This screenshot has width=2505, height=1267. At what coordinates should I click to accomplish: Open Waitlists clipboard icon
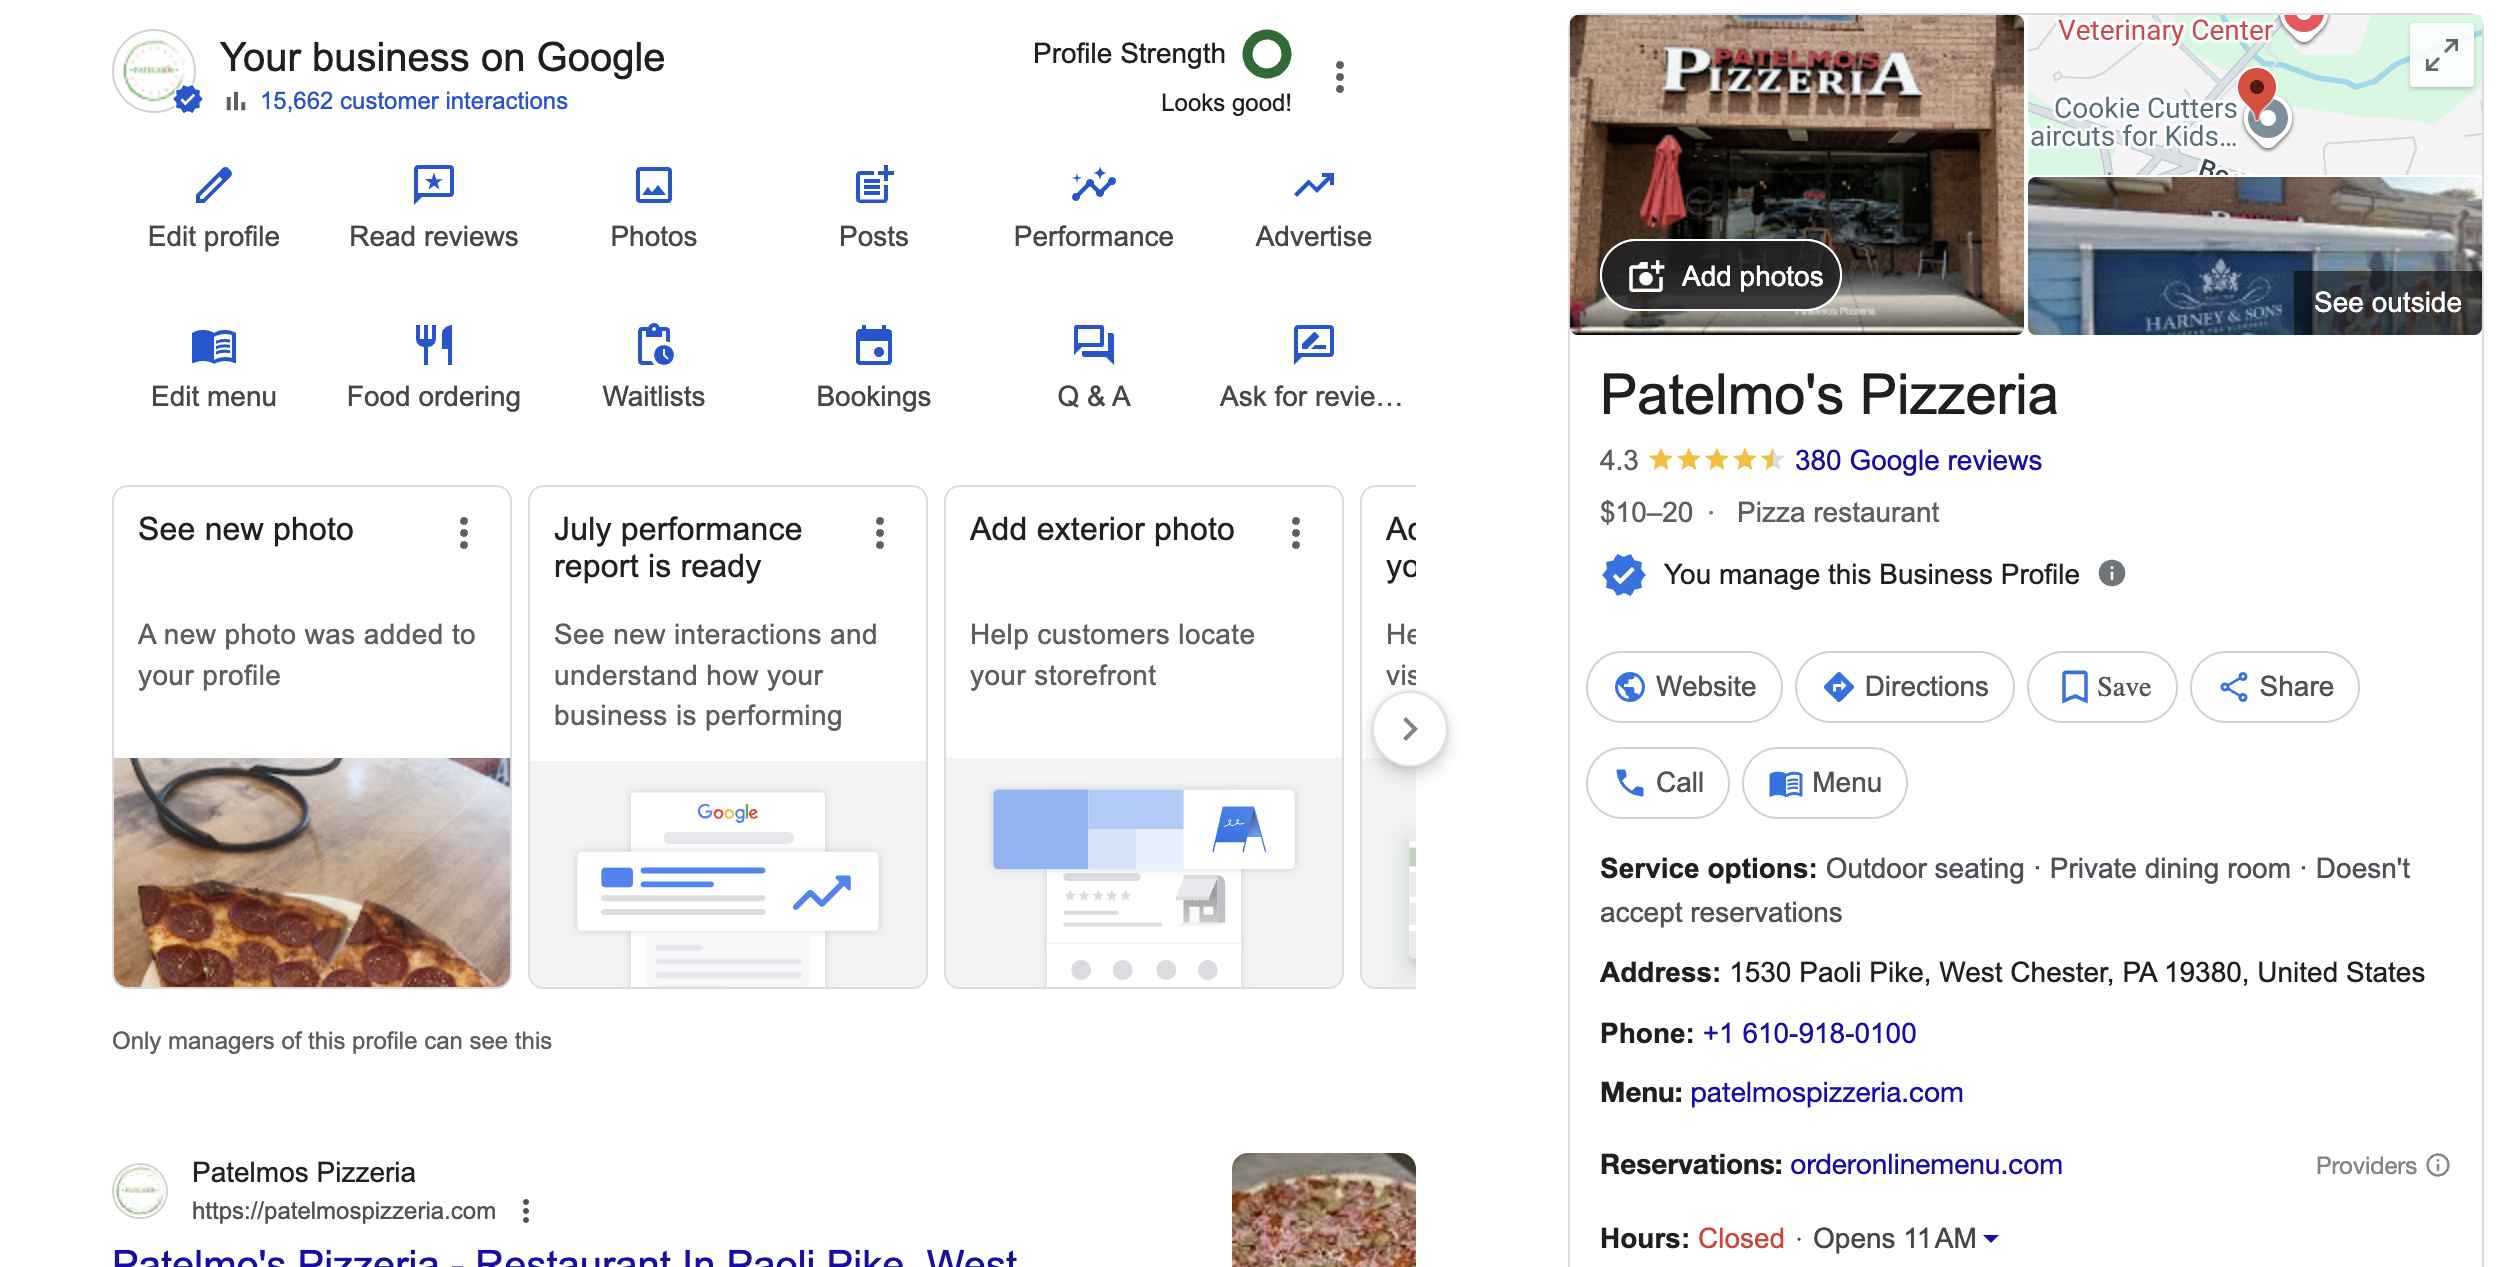pos(654,345)
